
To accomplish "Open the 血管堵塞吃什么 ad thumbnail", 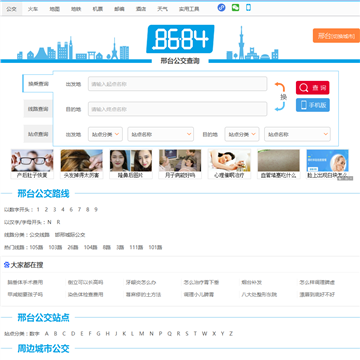I will [x=279, y=164].
